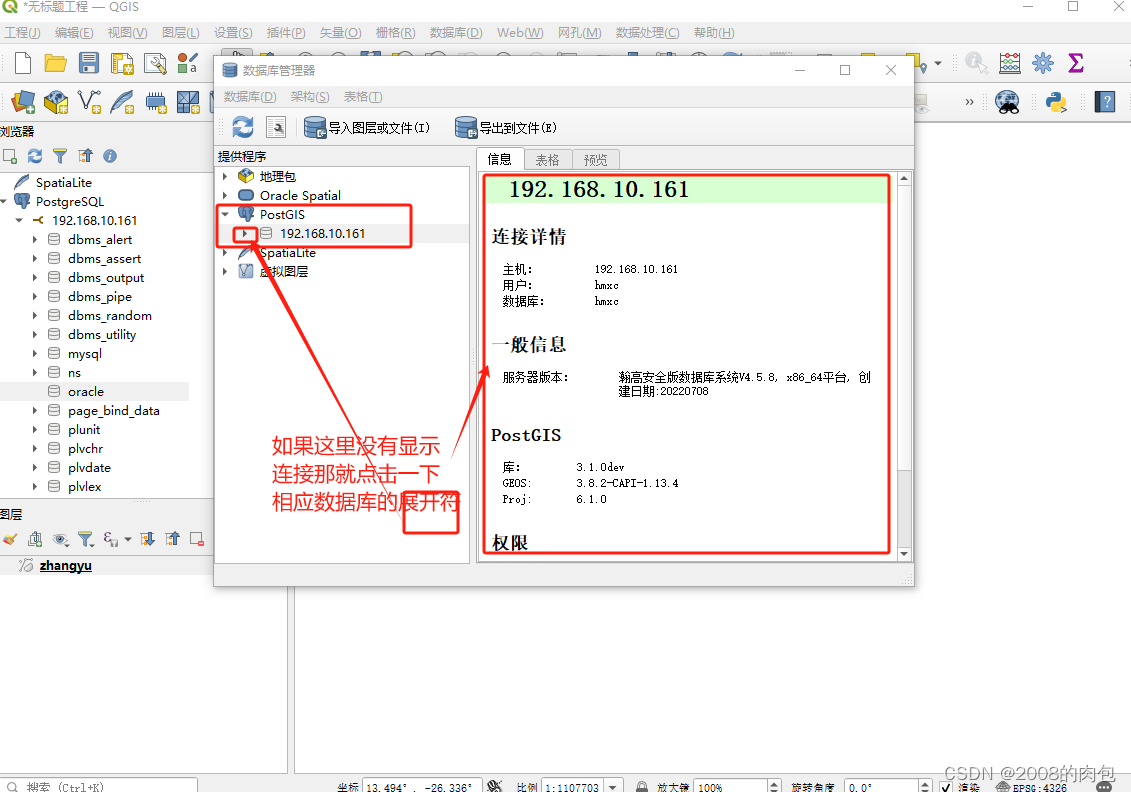Open the 架构(S) menu in DB Manager

pyautogui.click(x=310, y=97)
